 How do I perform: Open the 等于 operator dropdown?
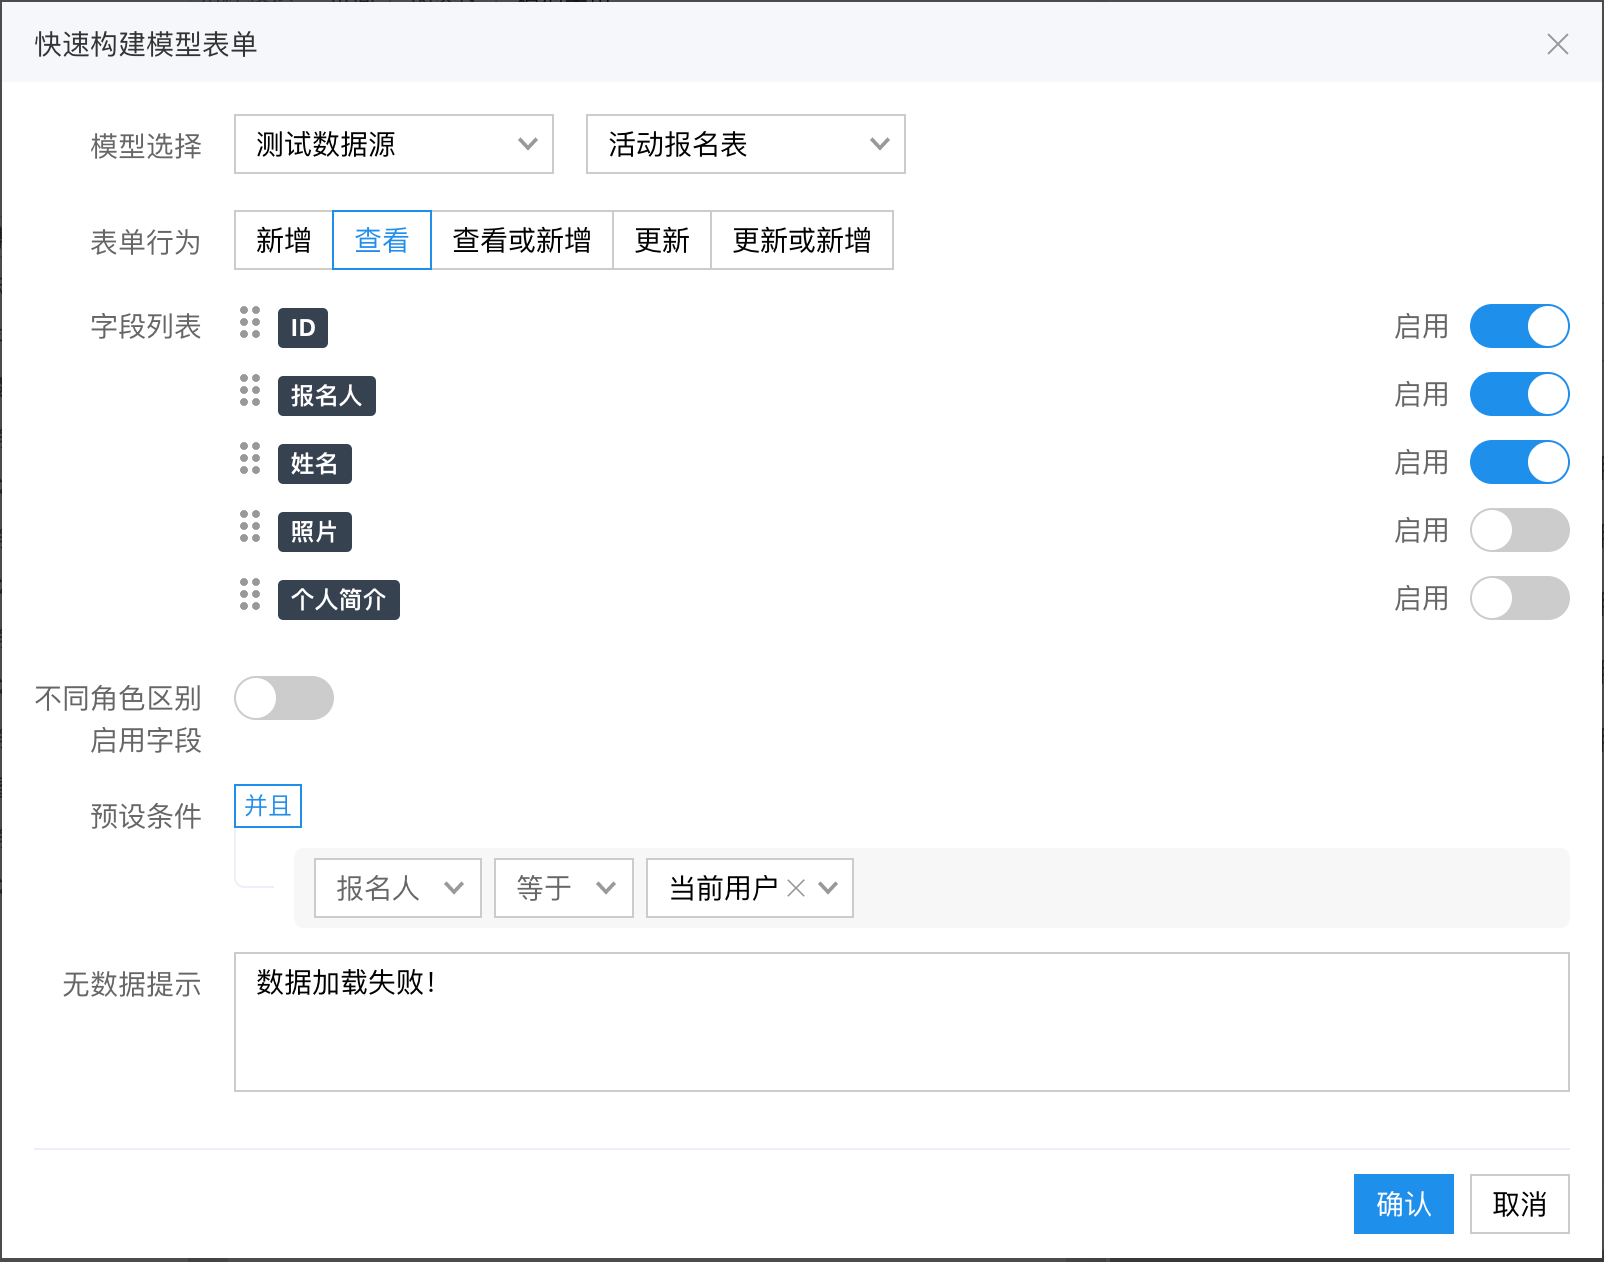click(564, 888)
